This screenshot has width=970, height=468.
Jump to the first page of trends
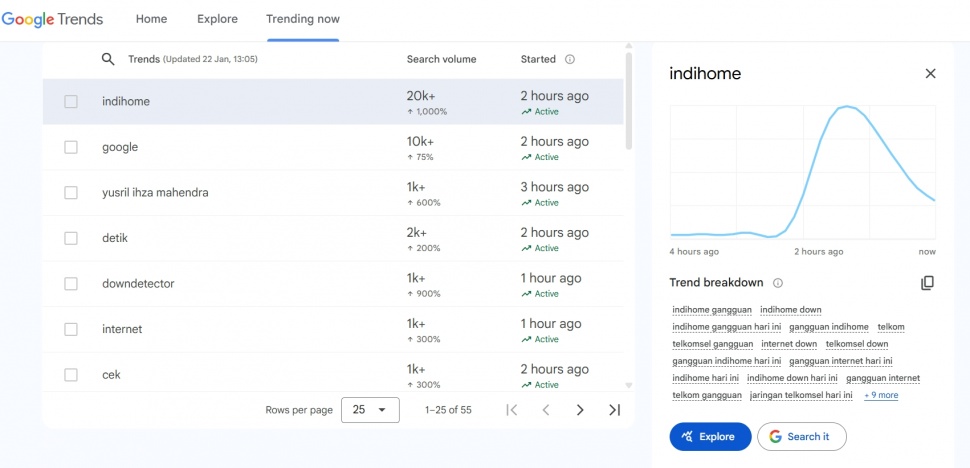(x=512, y=410)
